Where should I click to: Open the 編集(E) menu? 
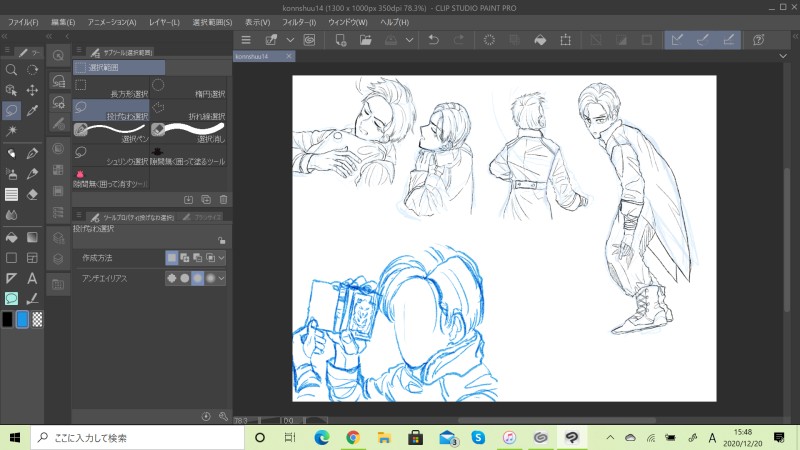[x=63, y=22]
